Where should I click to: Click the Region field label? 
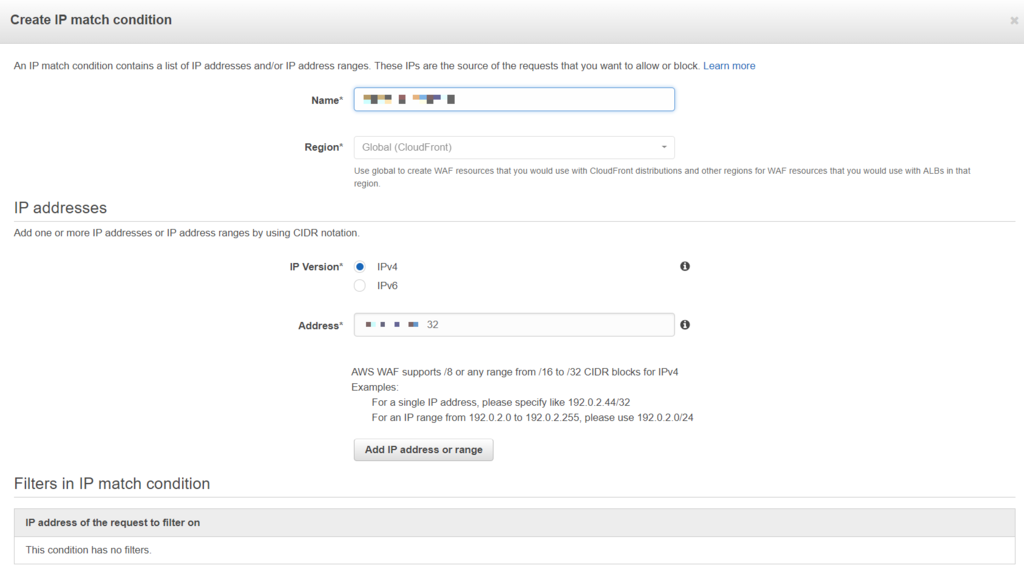click(x=323, y=148)
